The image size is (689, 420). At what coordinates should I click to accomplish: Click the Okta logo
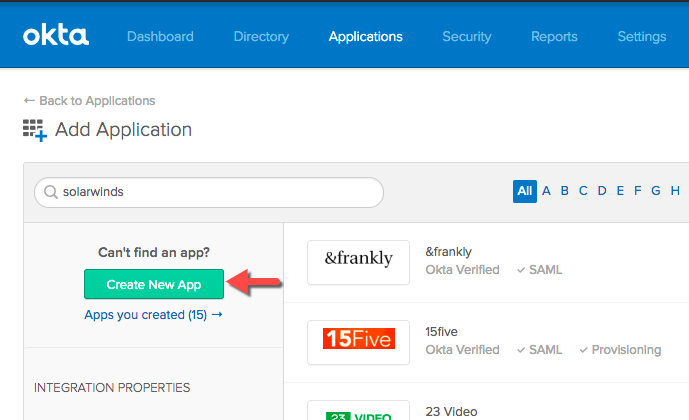pyautogui.click(x=56, y=36)
